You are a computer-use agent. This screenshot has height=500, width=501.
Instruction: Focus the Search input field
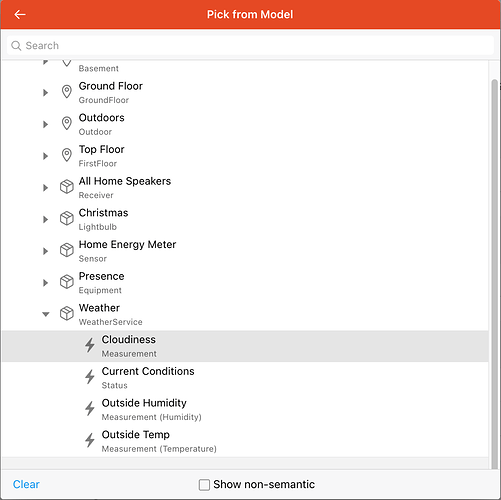coord(250,46)
